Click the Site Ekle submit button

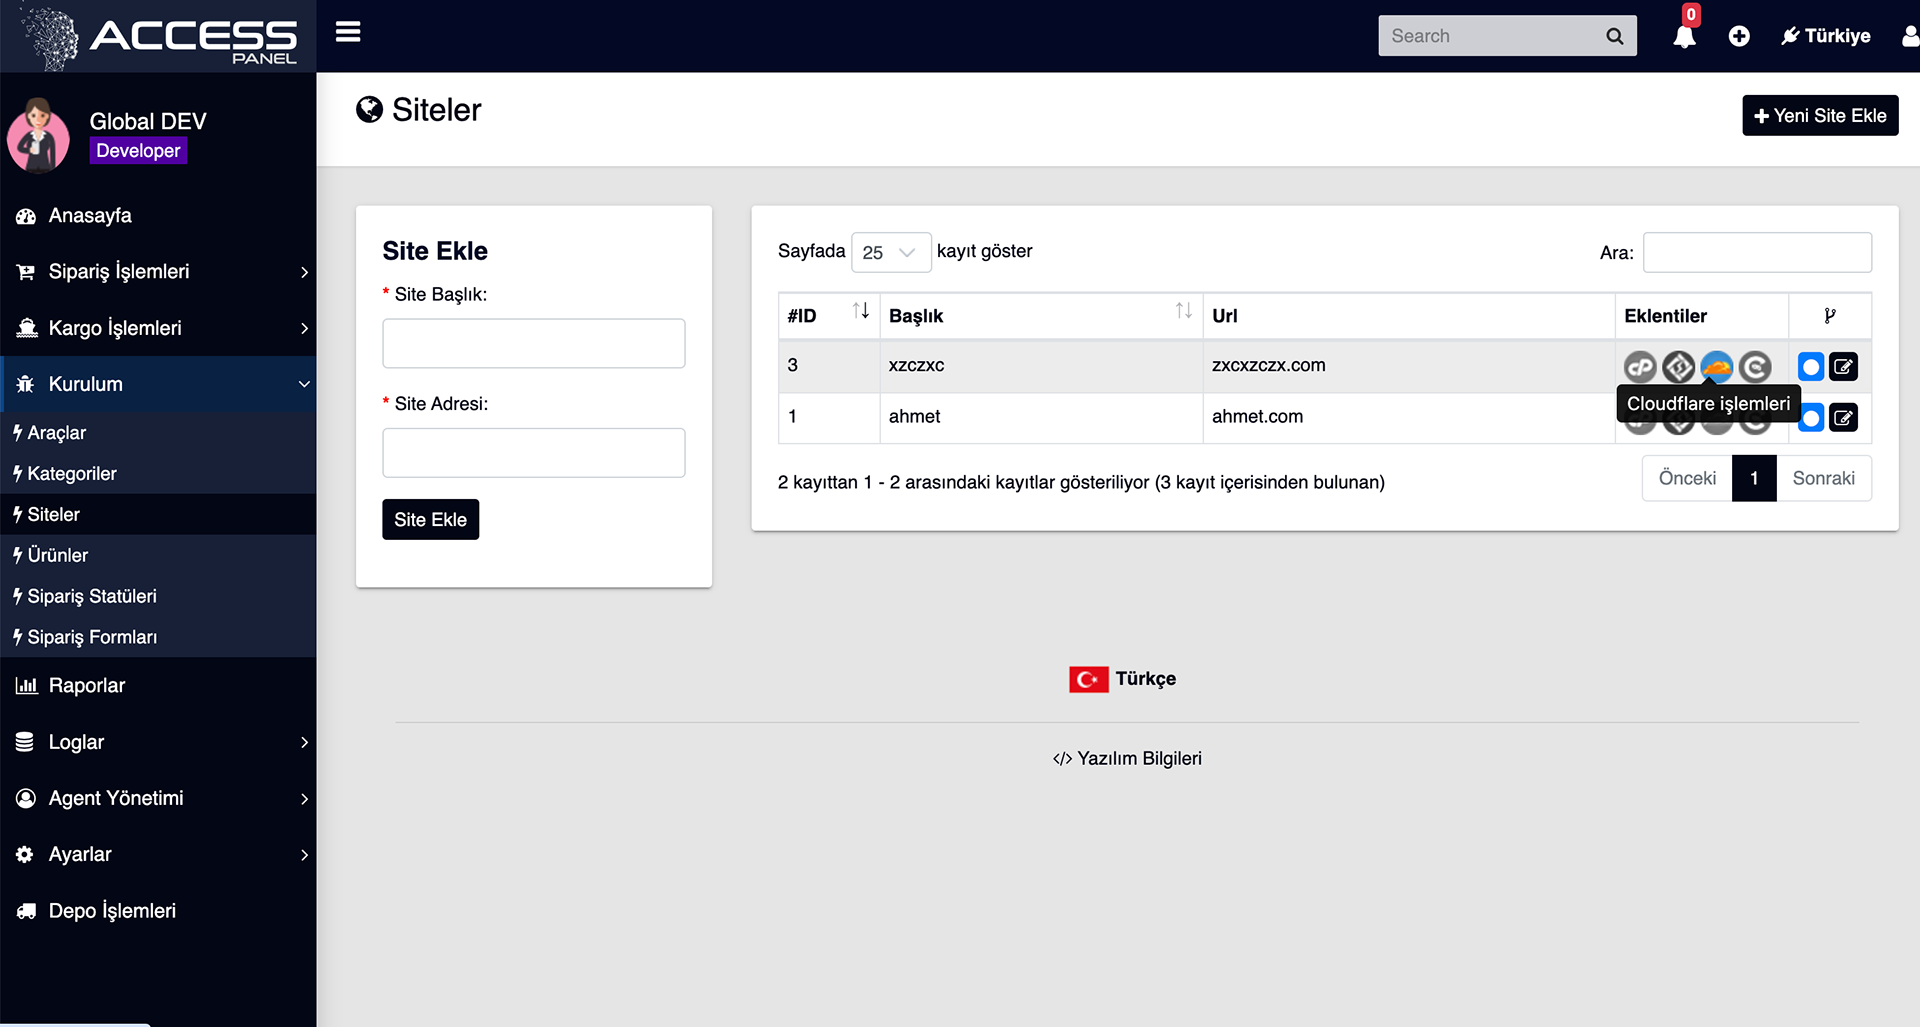(430, 519)
